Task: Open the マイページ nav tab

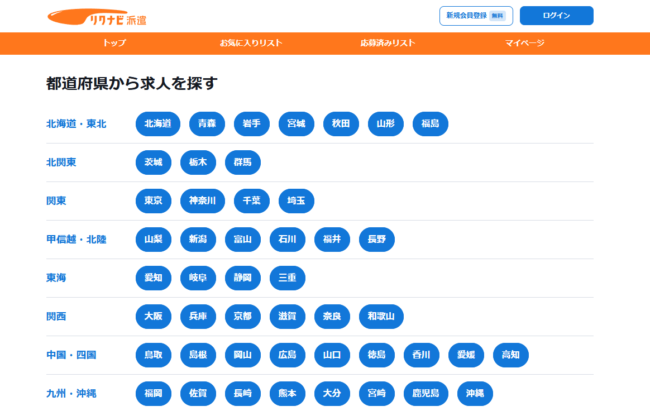Action: [x=524, y=43]
